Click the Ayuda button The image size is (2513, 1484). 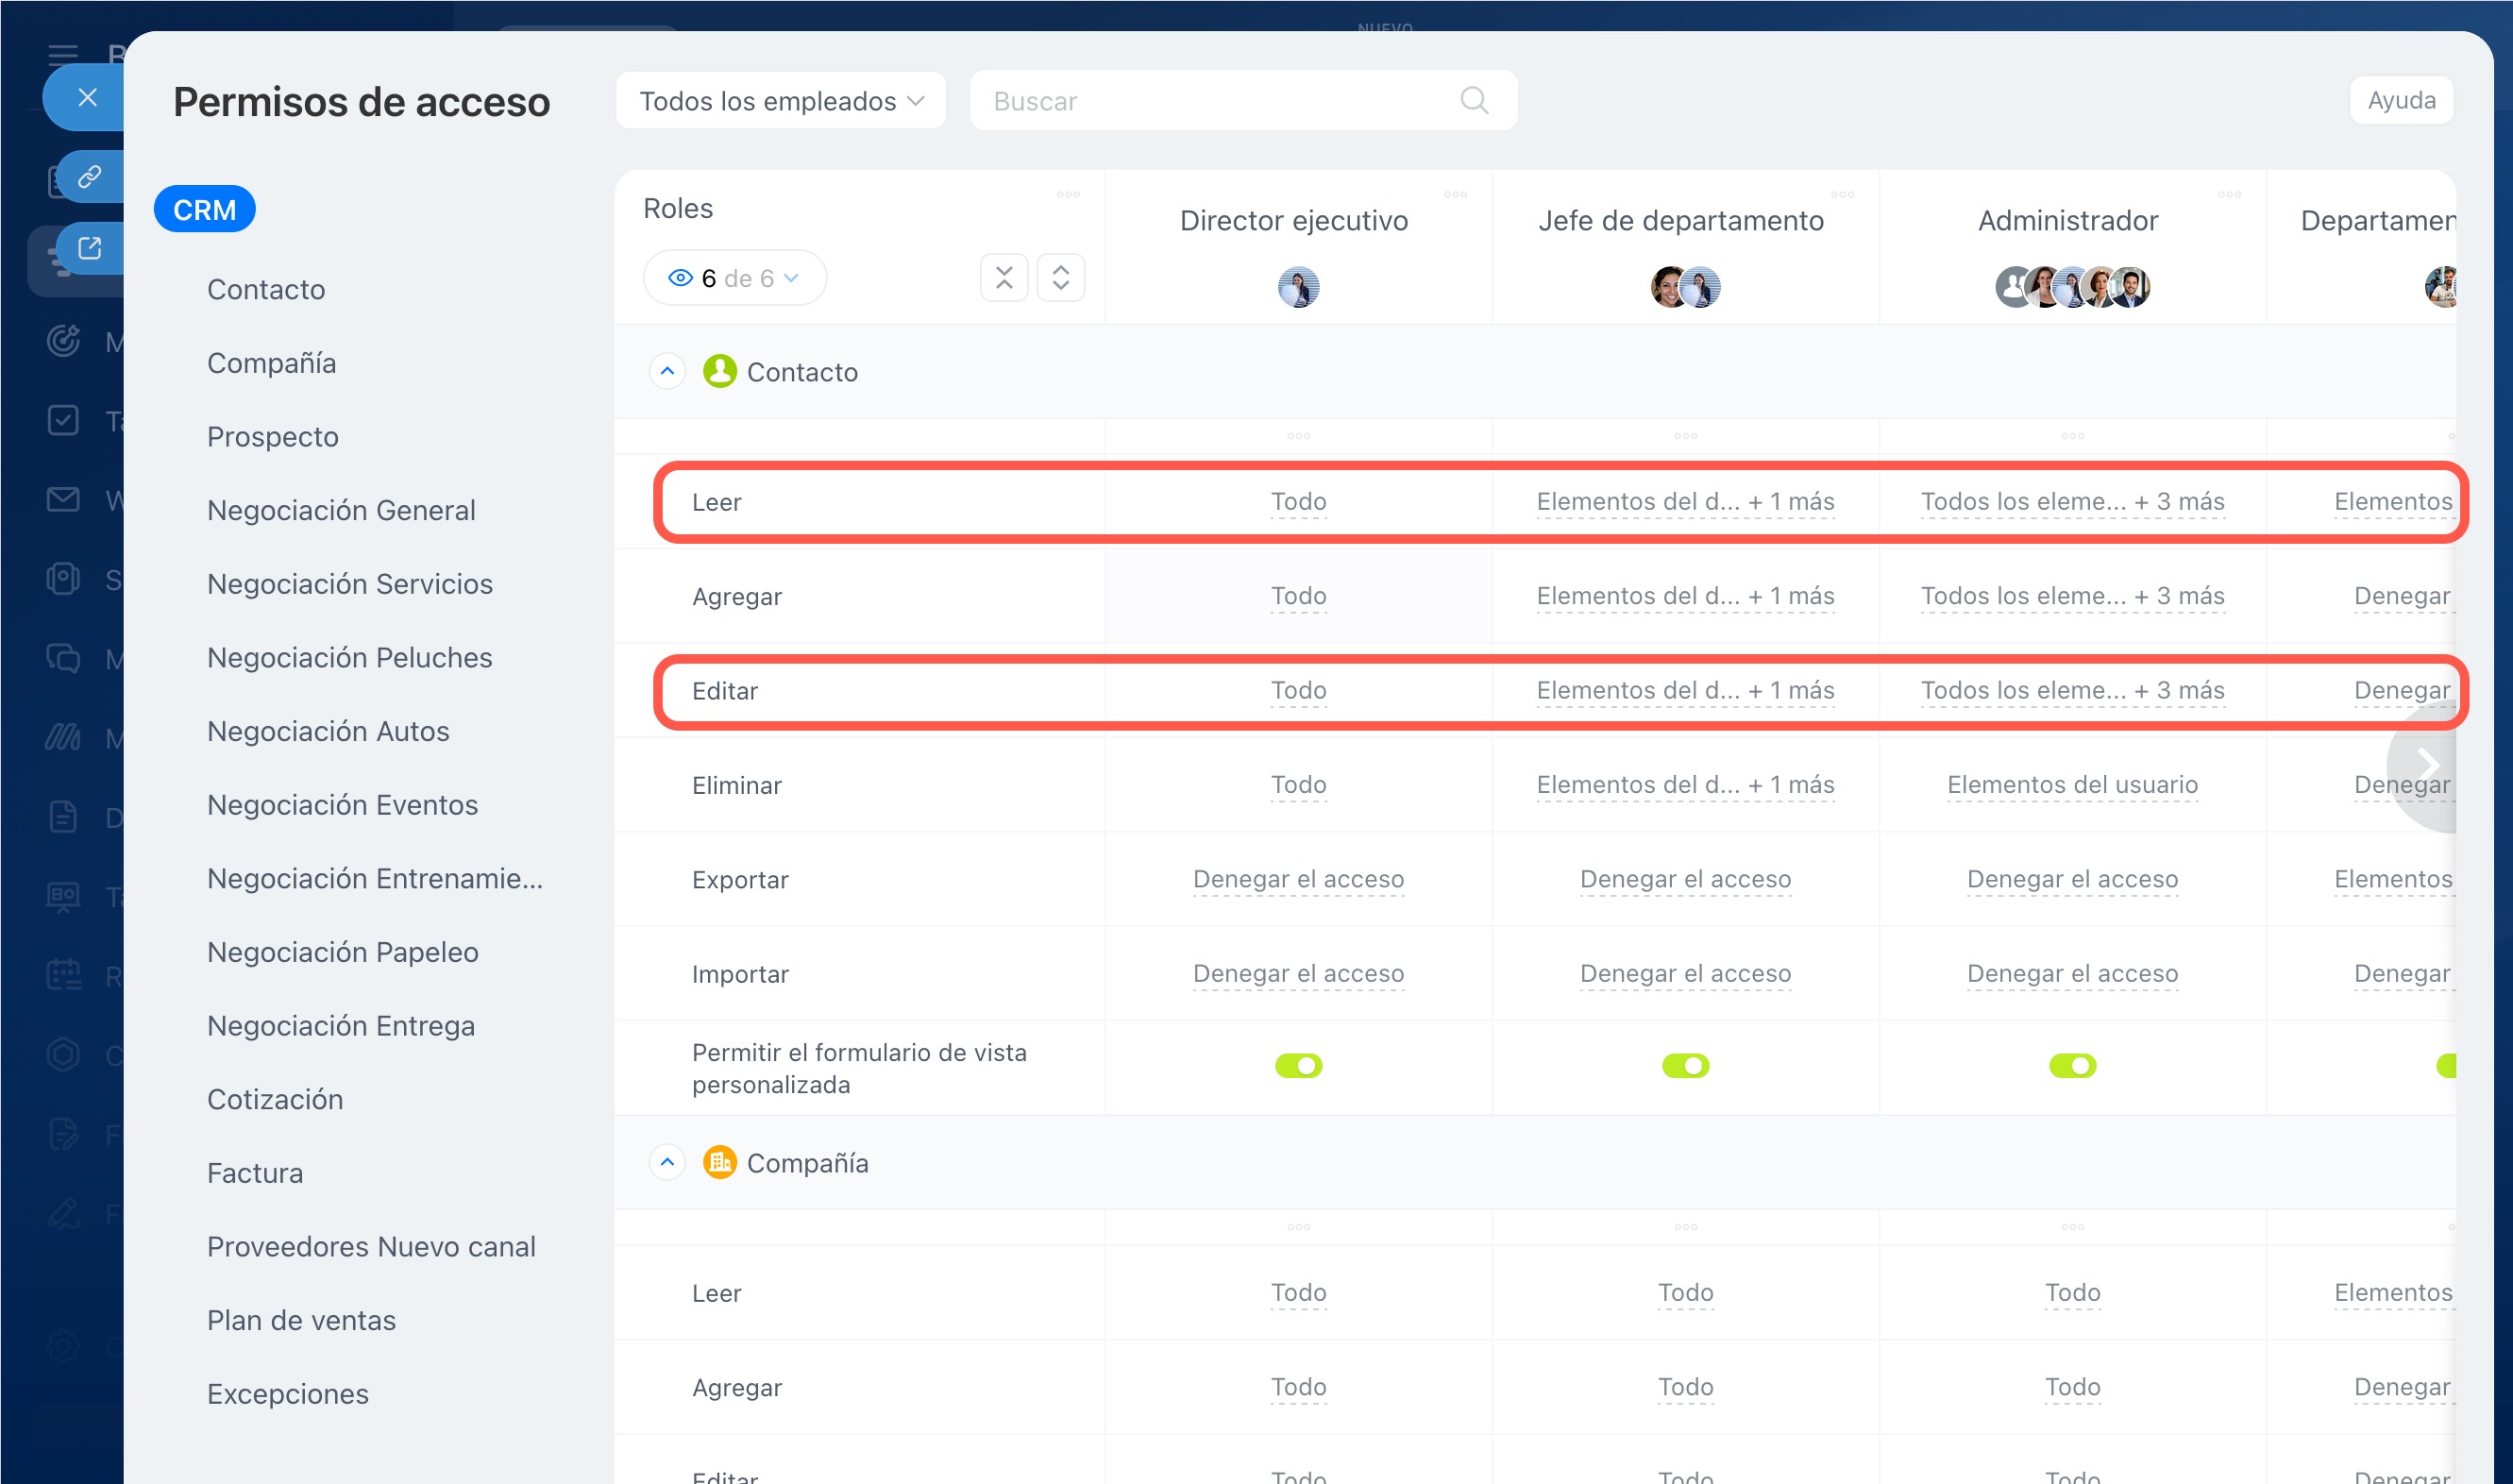pos(2400,100)
